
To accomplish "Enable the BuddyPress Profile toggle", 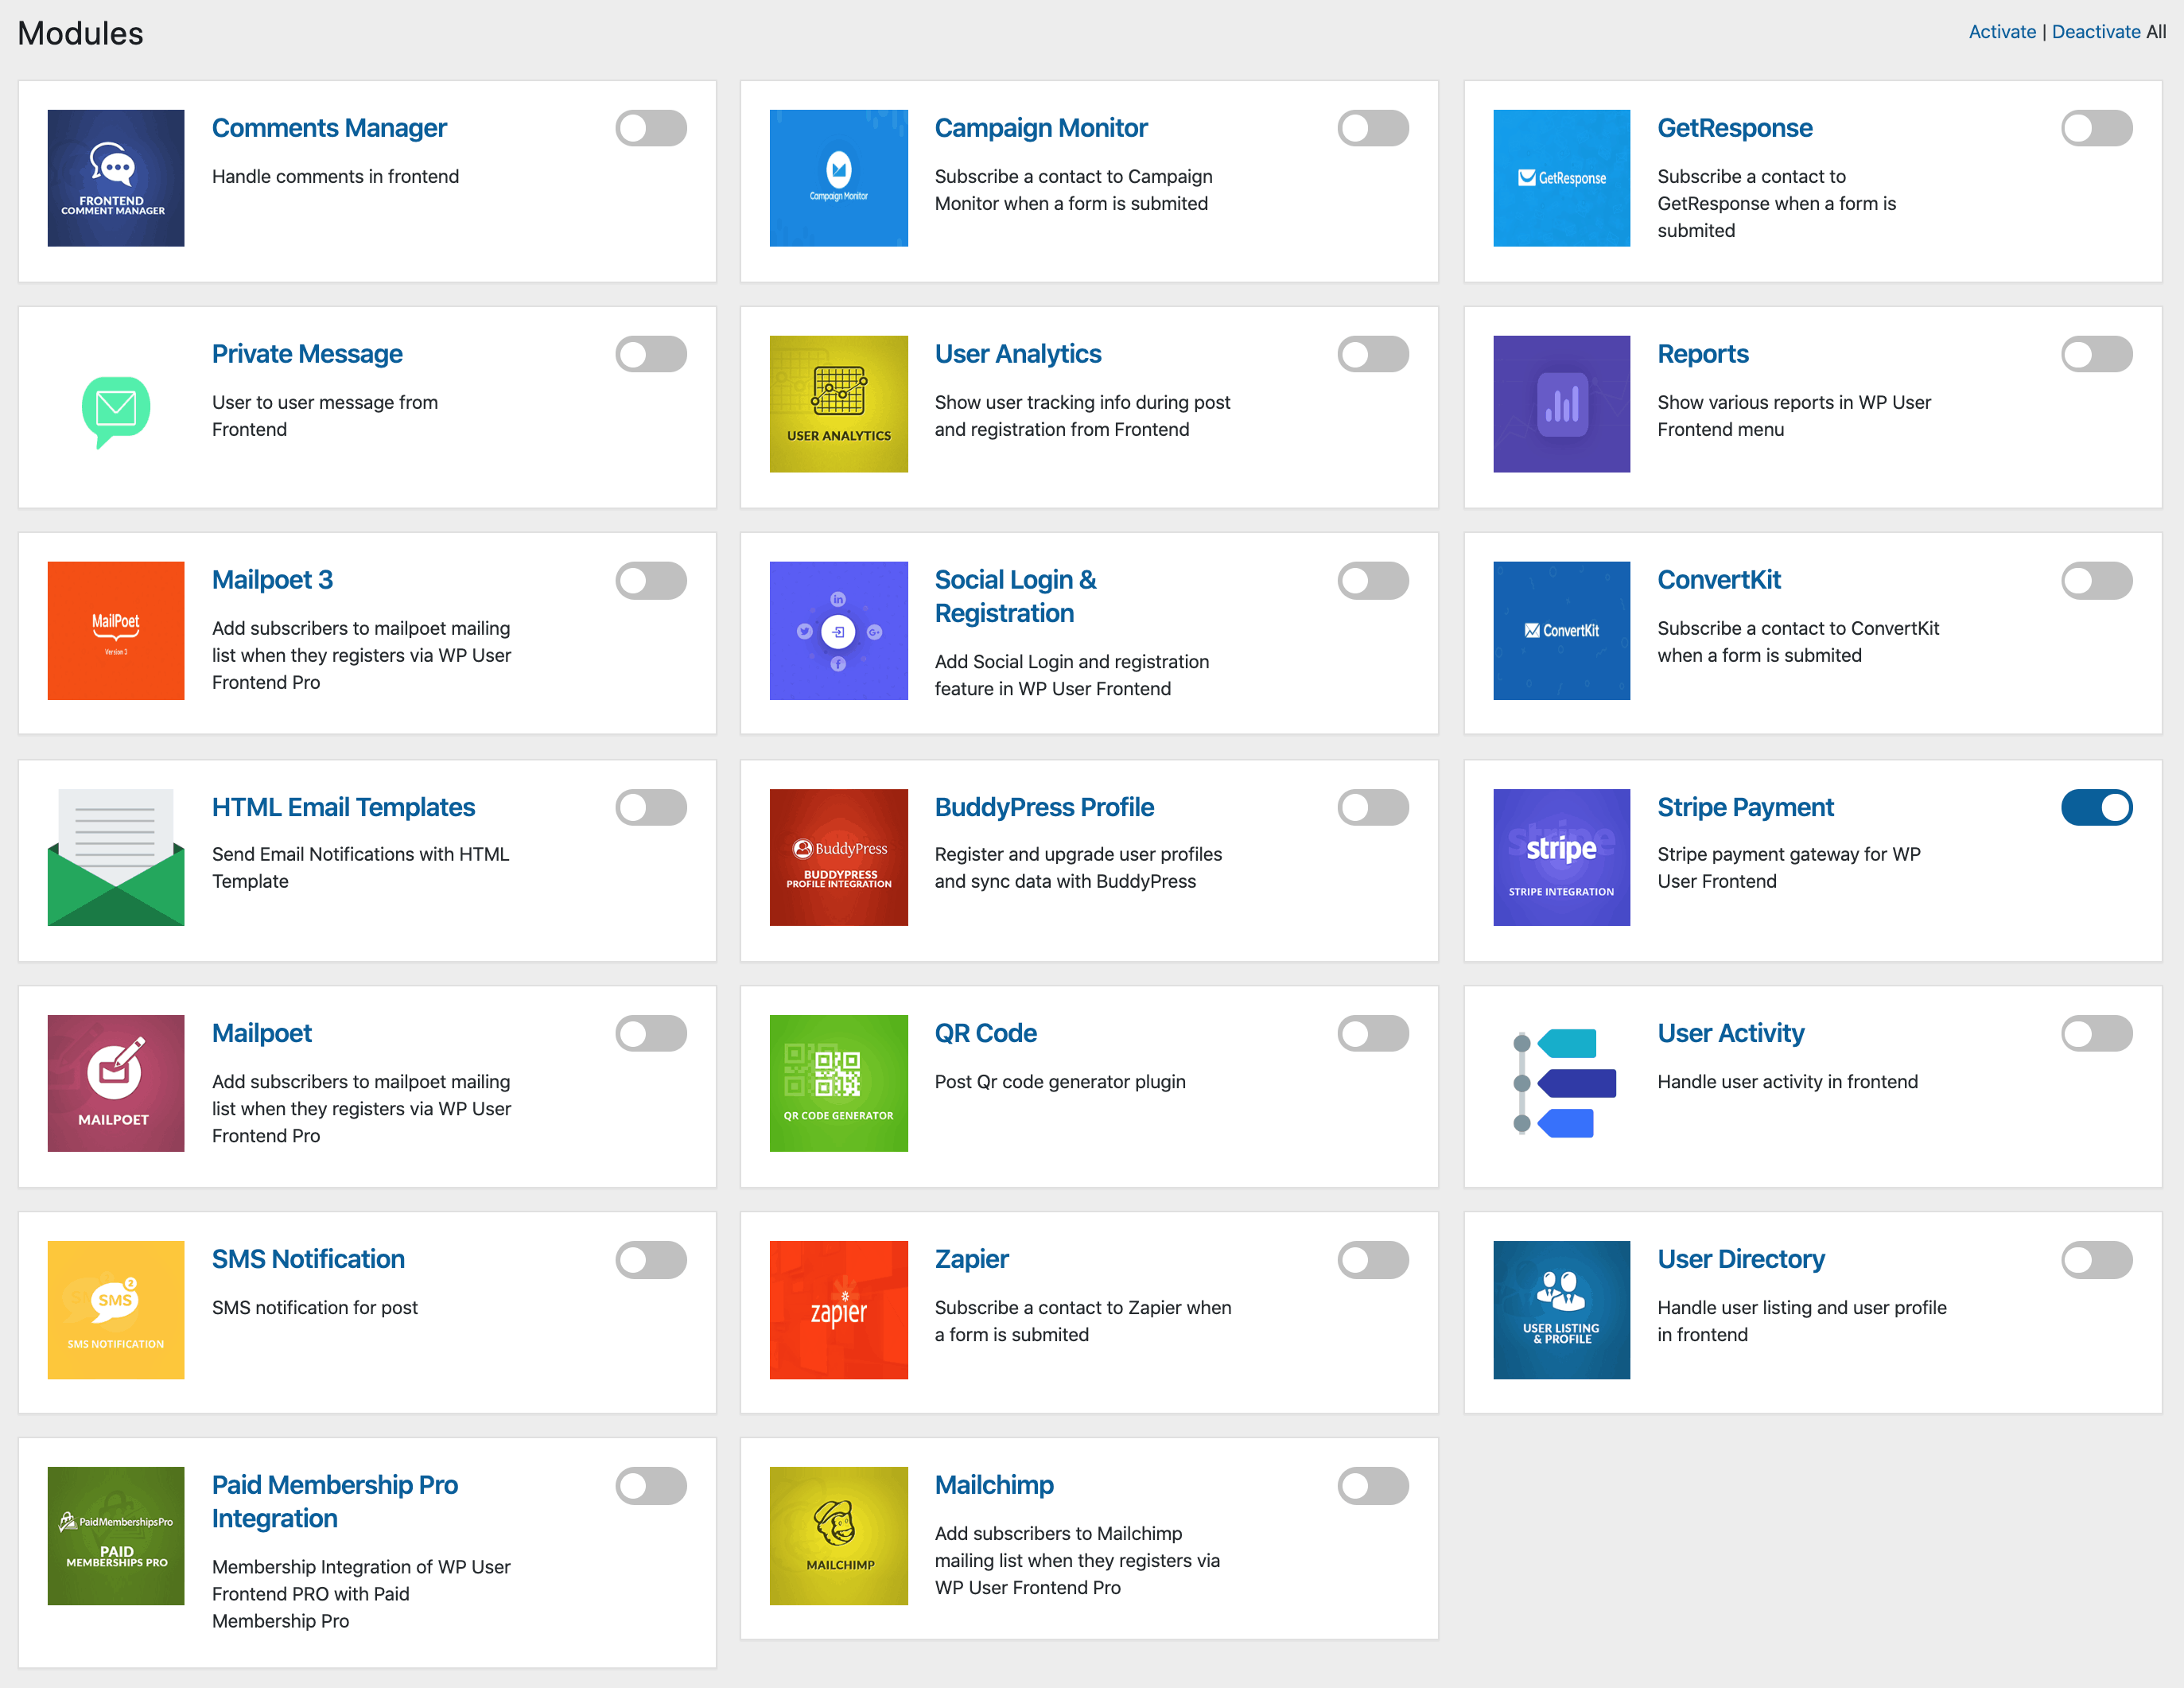I will click(x=1374, y=808).
